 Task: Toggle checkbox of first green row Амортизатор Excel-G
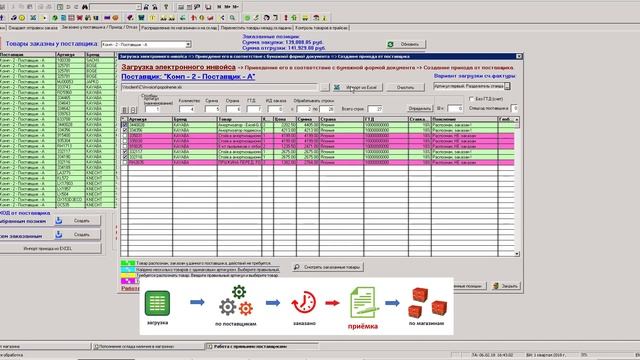[x=124, y=125]
